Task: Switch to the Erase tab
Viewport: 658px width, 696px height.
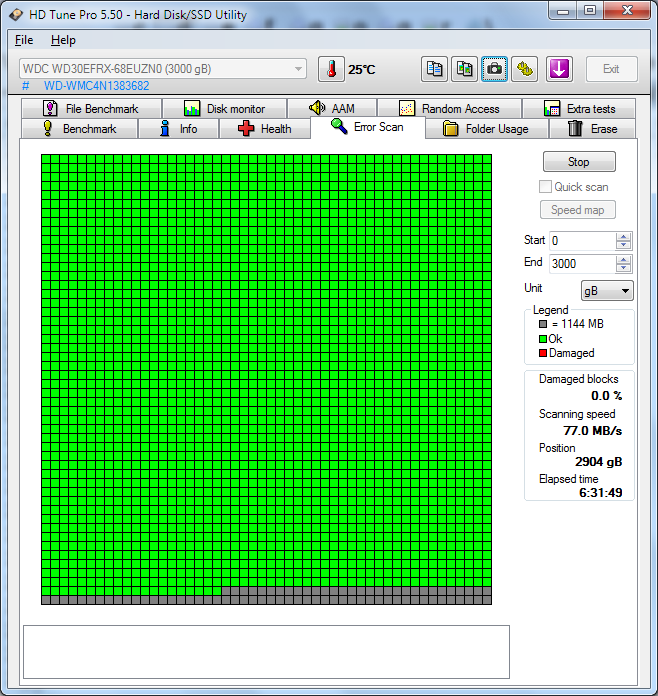Action: (x=593, y=129)
